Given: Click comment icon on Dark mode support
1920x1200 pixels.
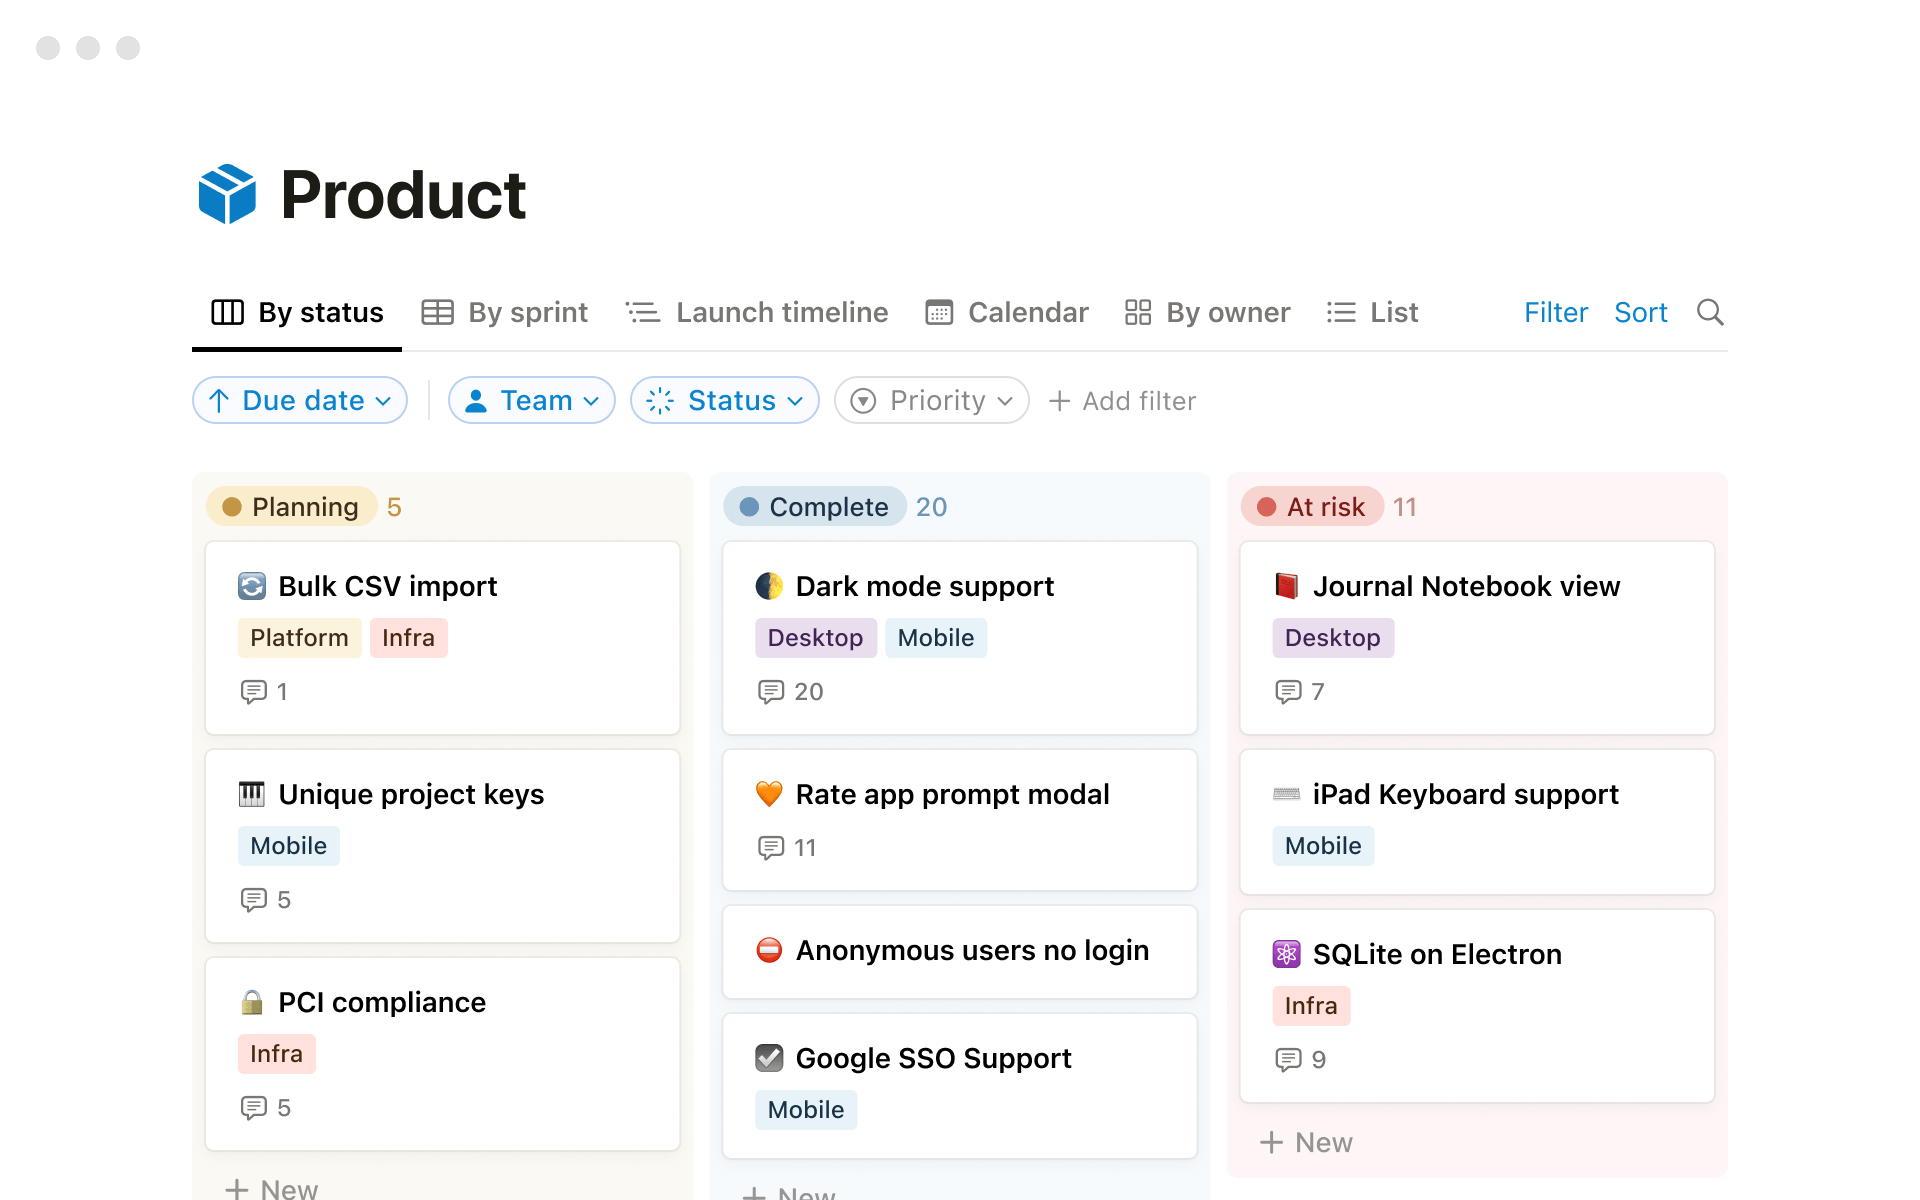Looking at the screenshot, I should point(771,692).
